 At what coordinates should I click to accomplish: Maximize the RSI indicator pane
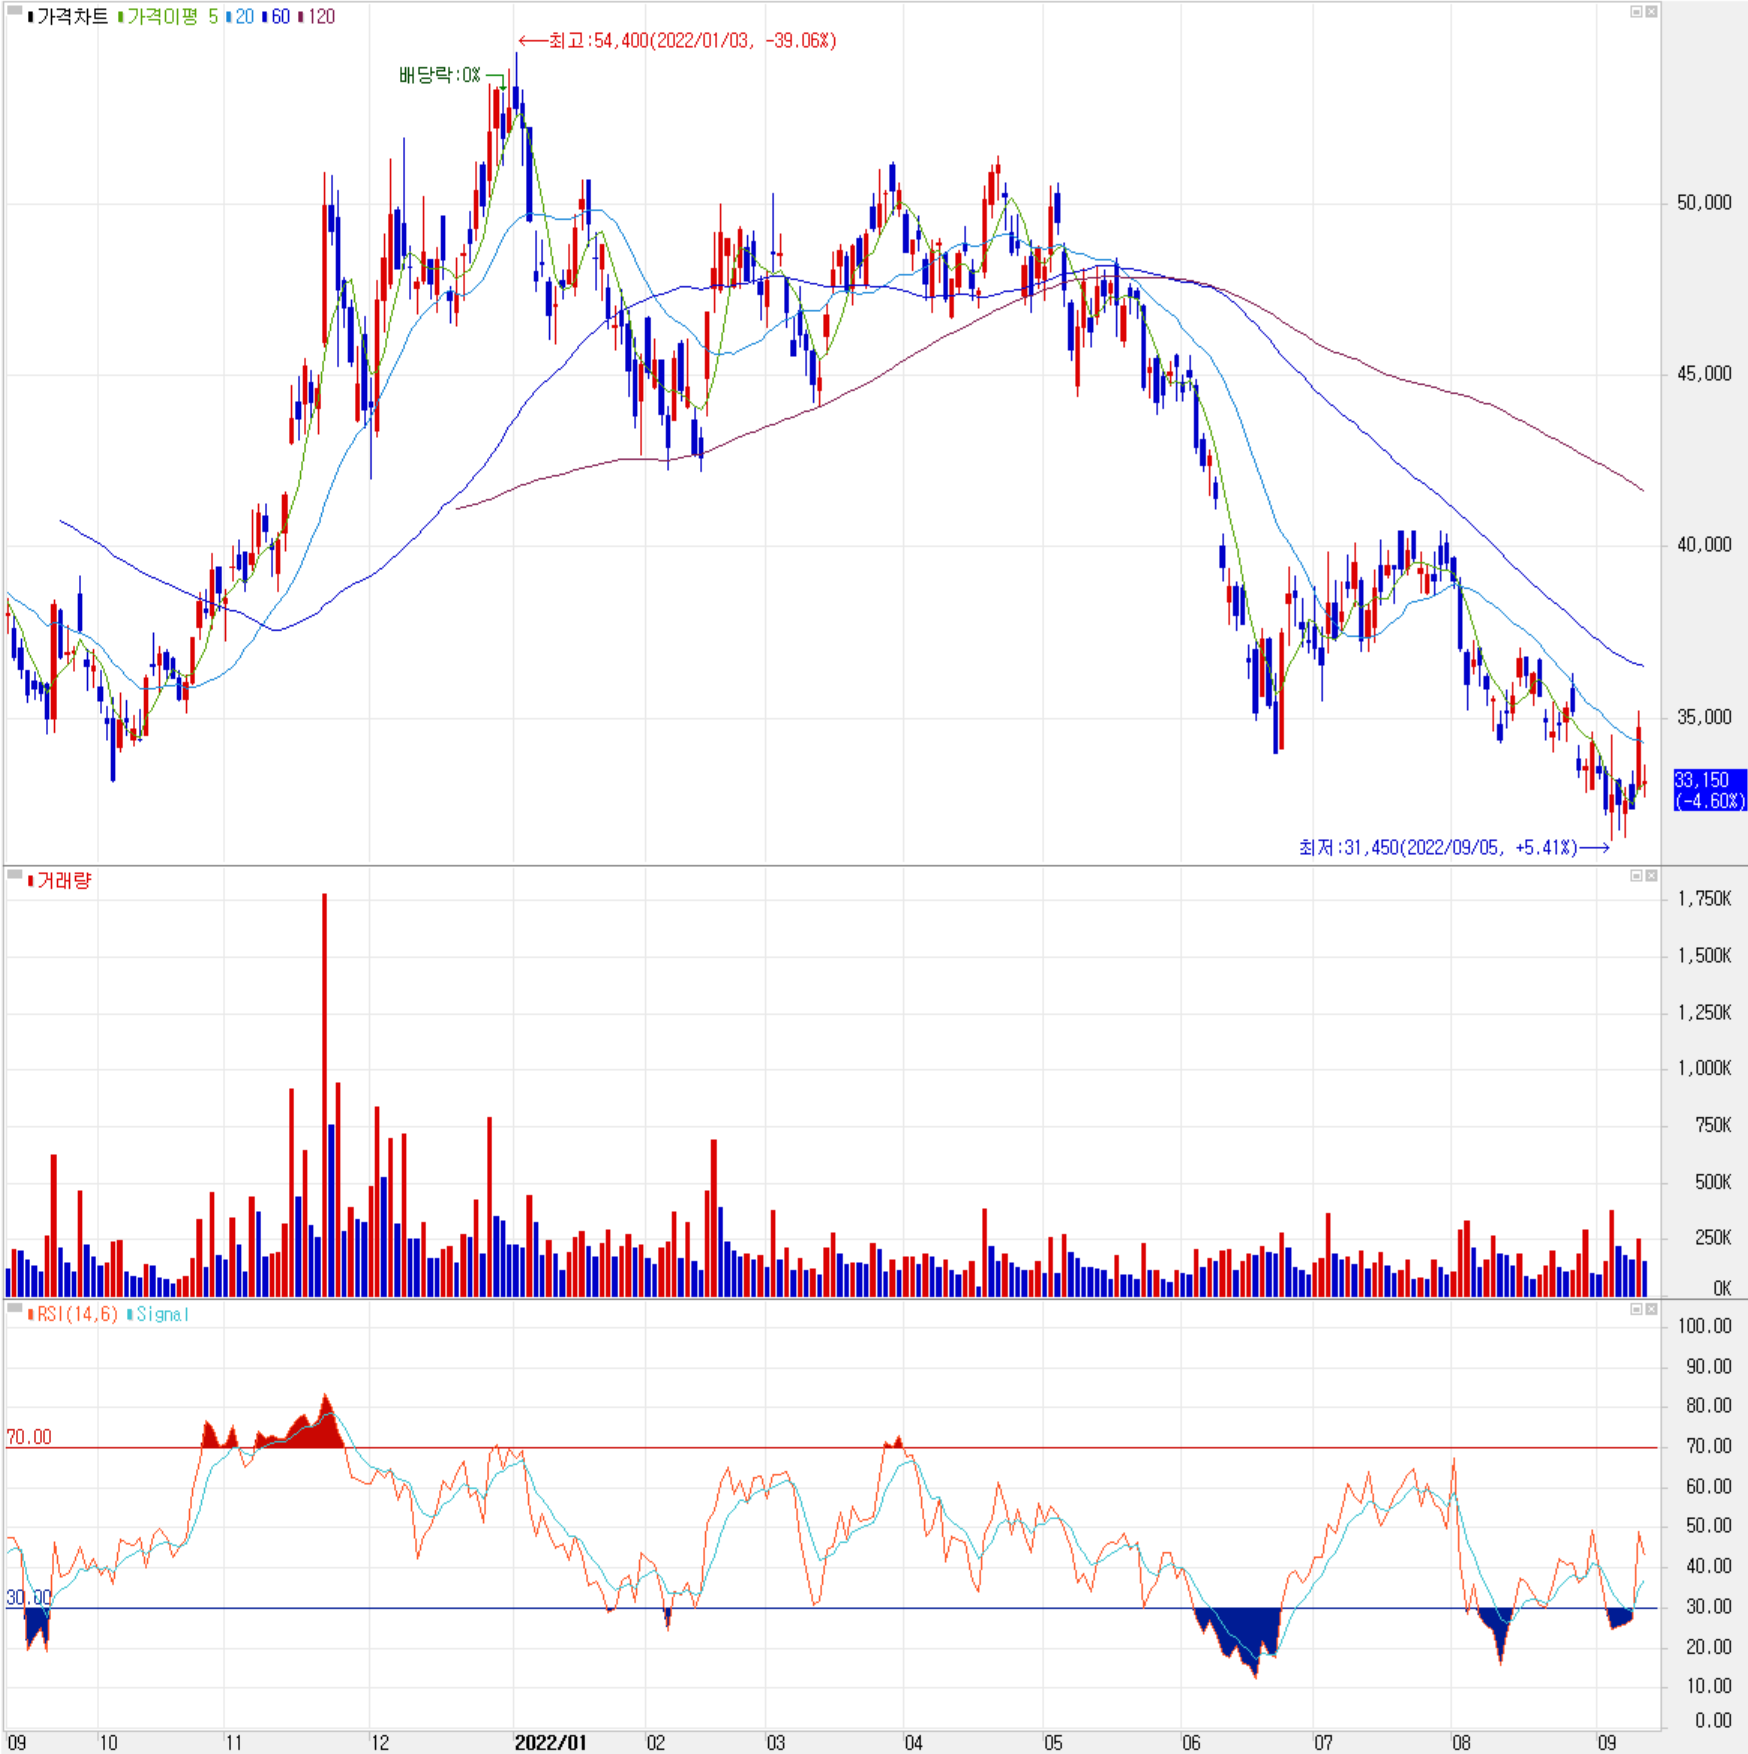(x=1636, y=1309)
